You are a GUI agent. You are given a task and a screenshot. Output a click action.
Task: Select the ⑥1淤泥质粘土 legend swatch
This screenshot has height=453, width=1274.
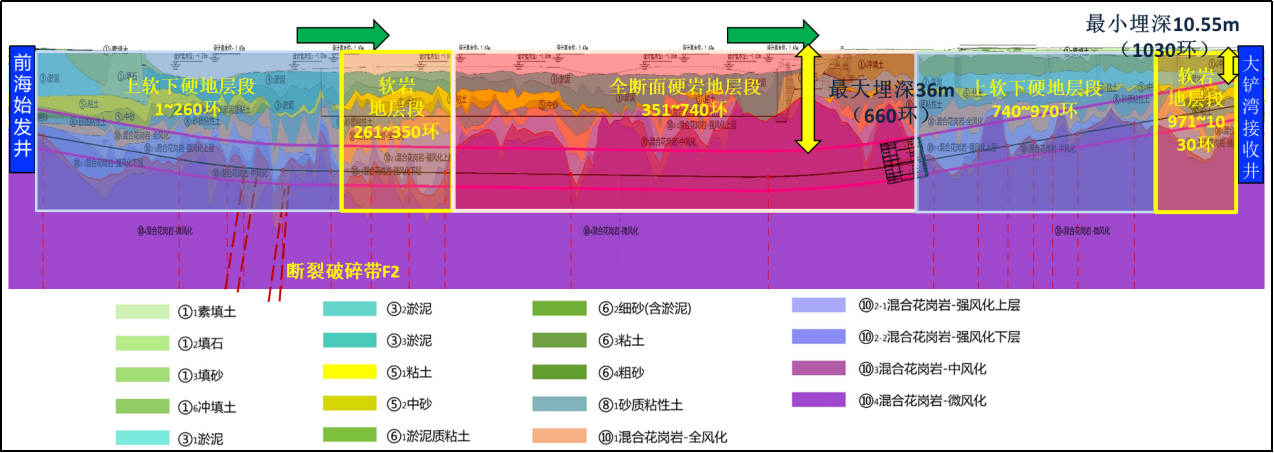(x=351, y=434)
